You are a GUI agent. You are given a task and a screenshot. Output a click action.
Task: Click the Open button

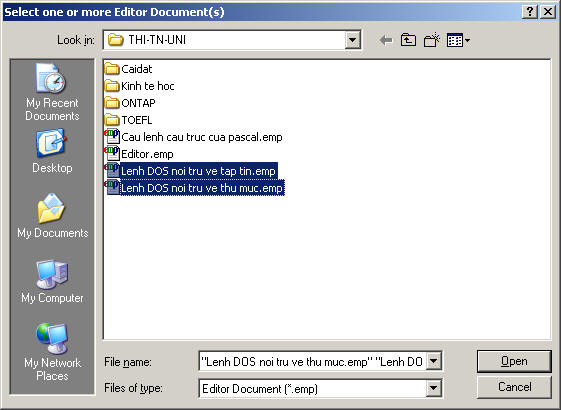pyautogui.click(x=514, y=361)
